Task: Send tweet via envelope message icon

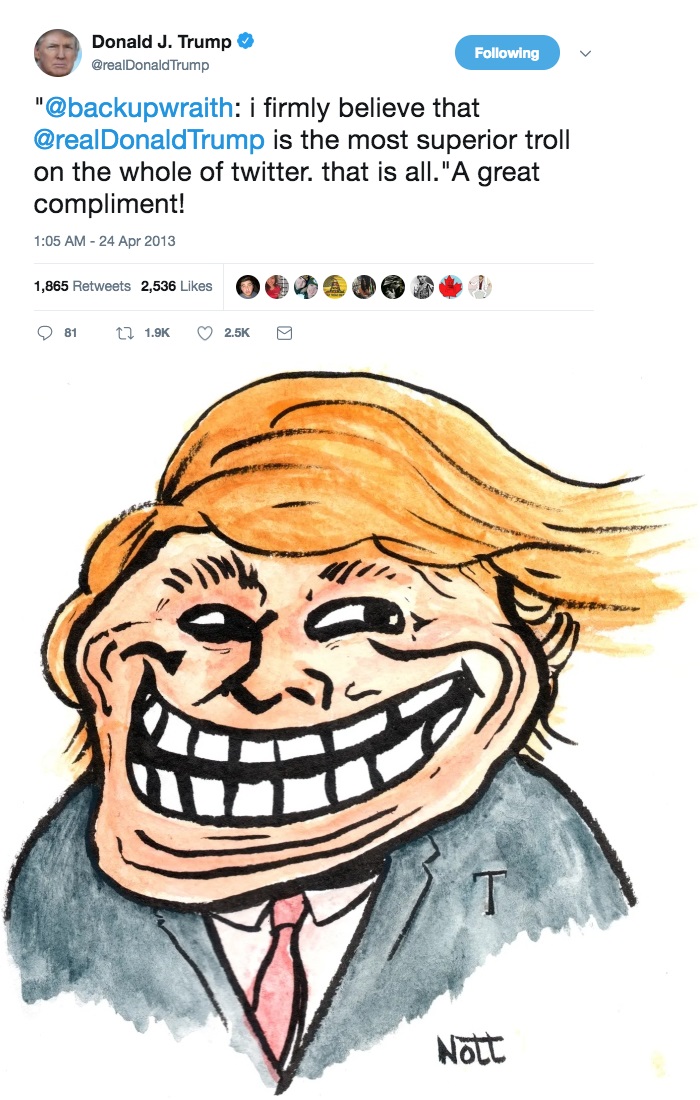Action: pyautogui.click(x=284, y=333)
